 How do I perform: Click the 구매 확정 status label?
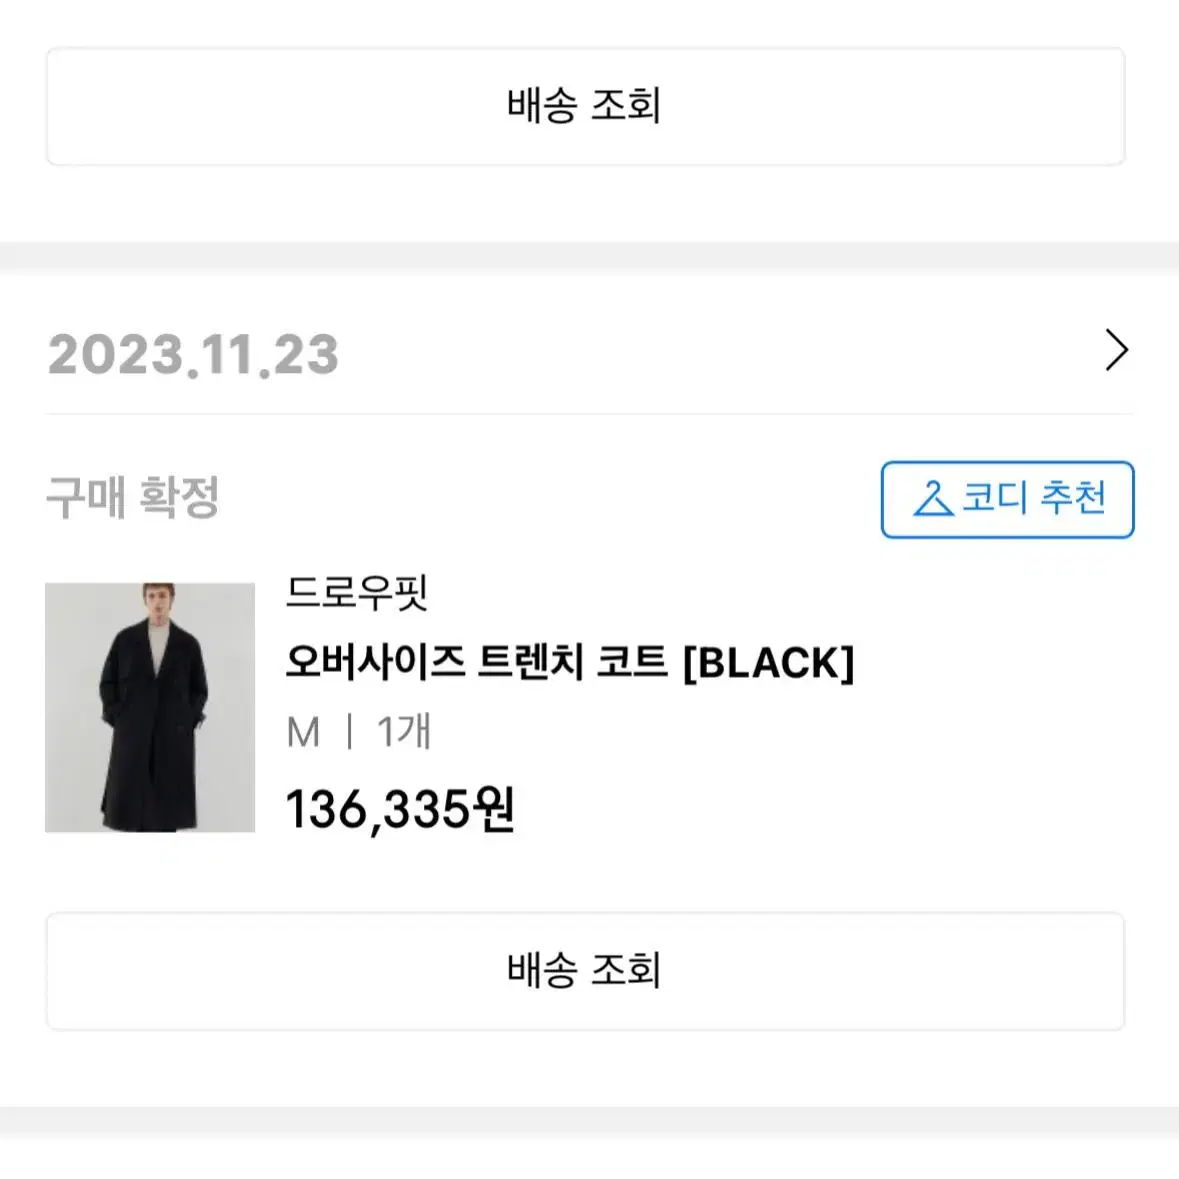click(x=133, y=497)
